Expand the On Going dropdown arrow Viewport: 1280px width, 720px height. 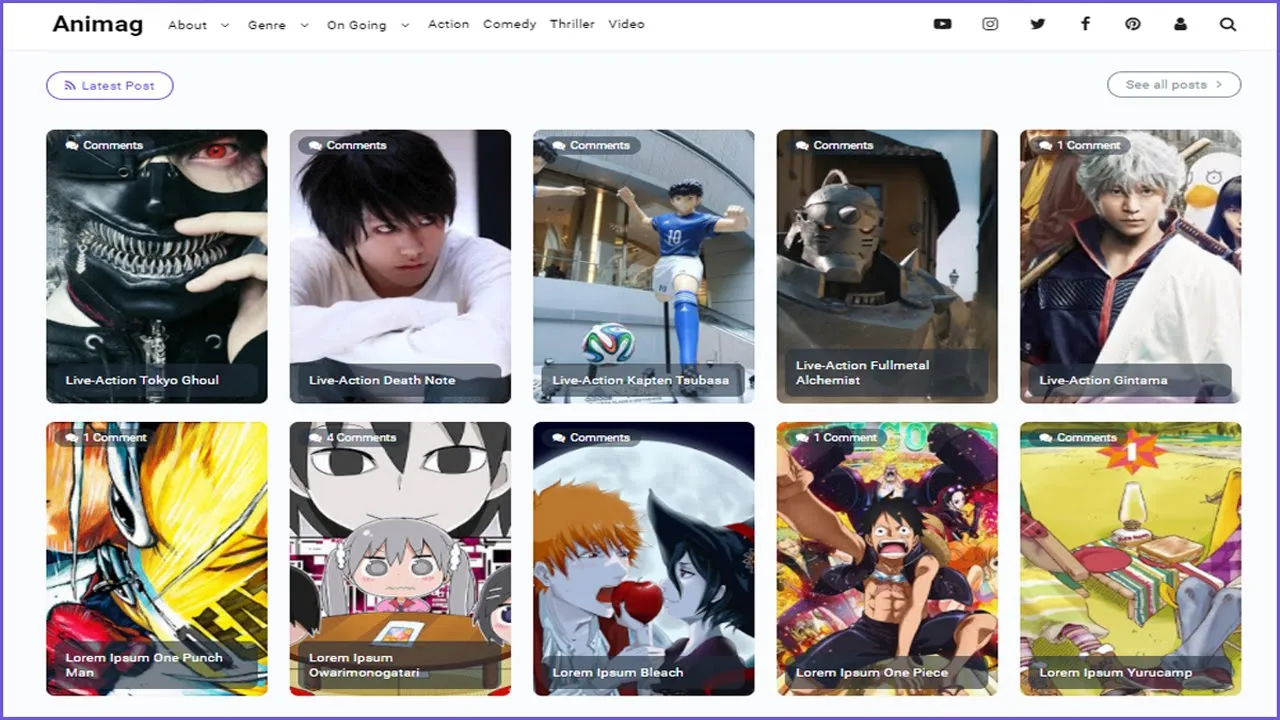pos(405,25)
